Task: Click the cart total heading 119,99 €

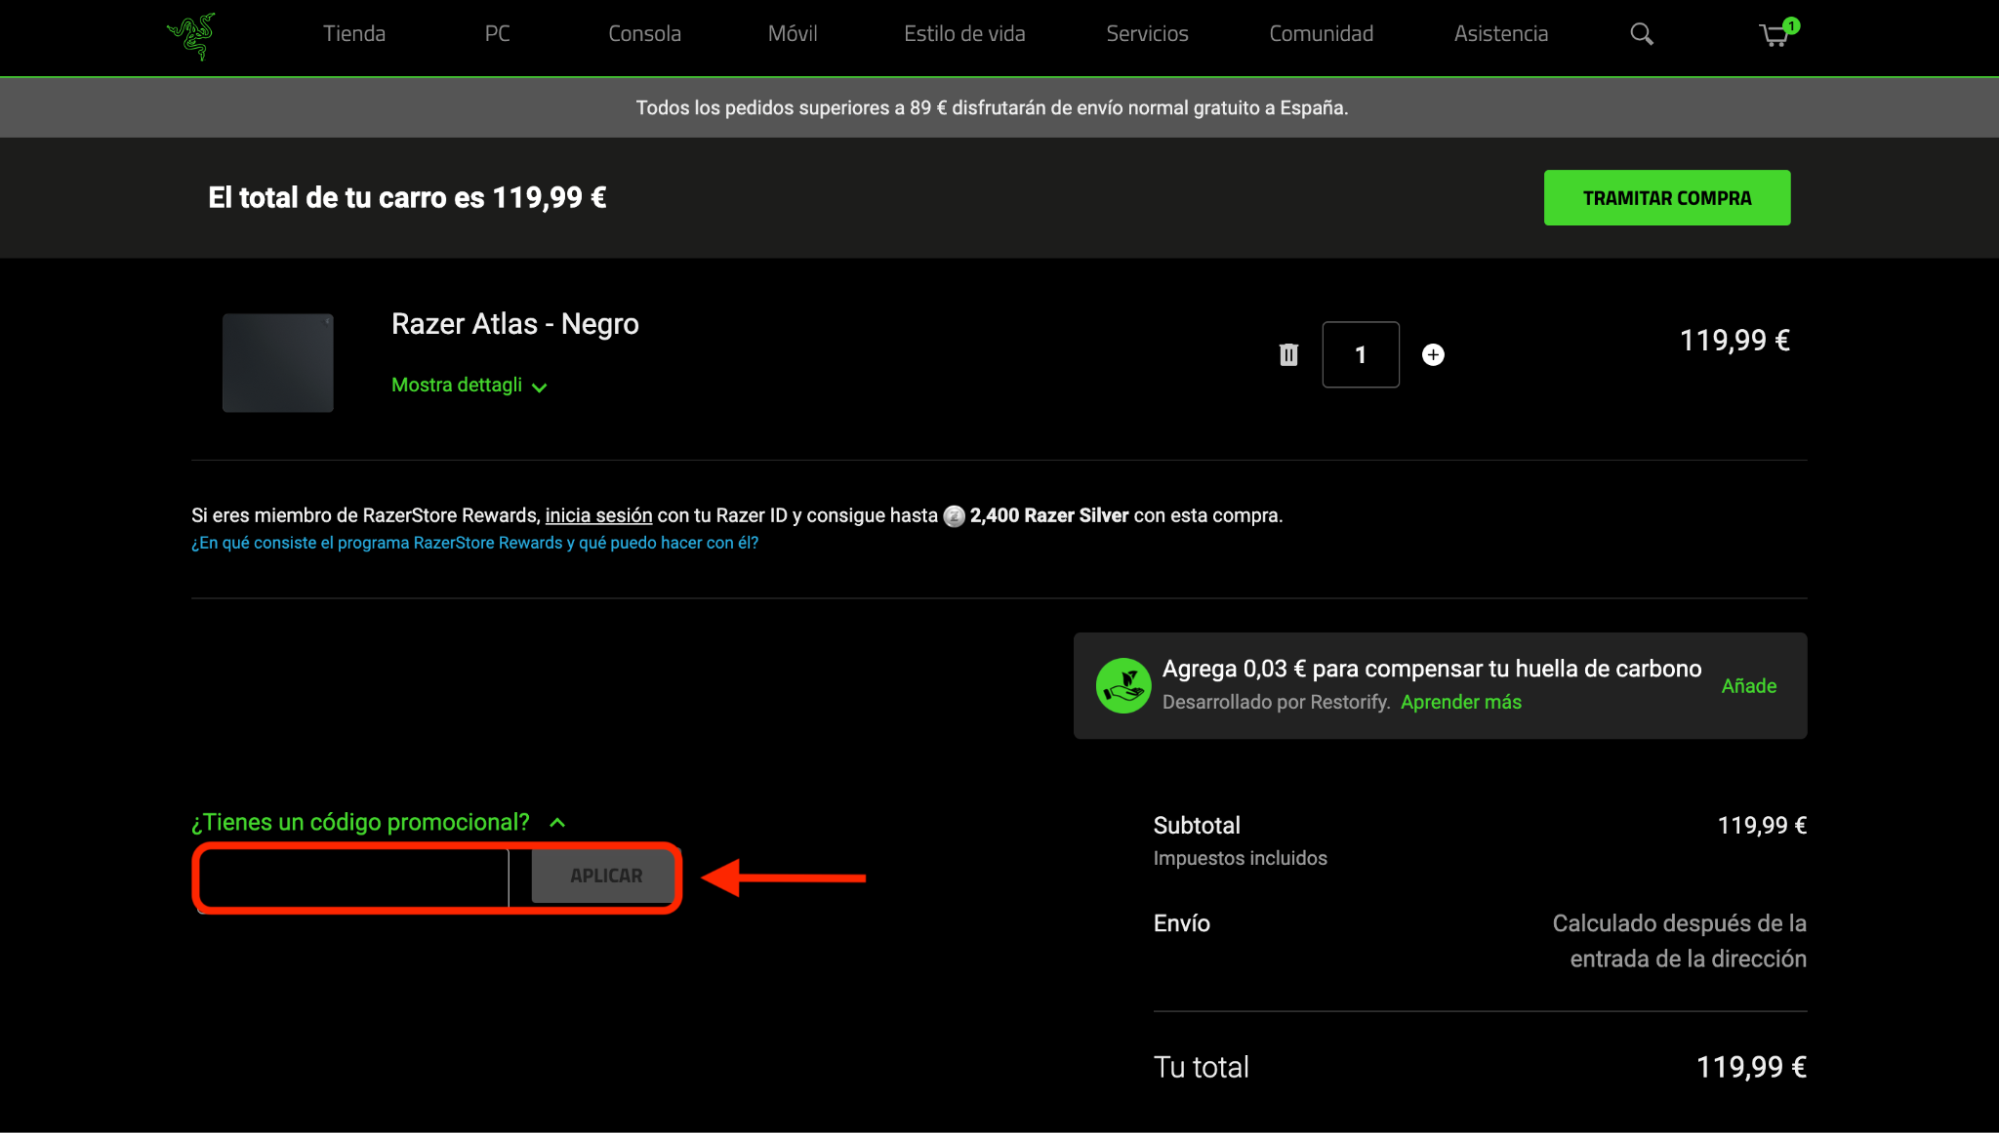Action: pos(407,198)
